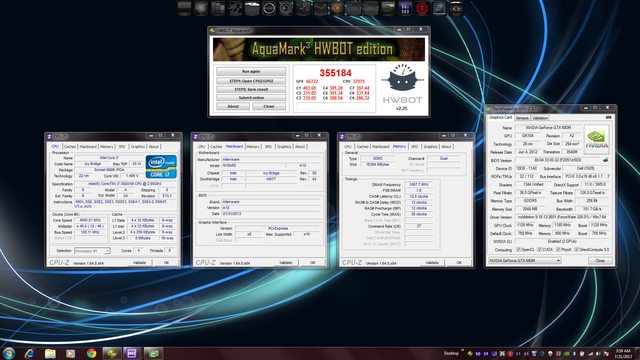Image resolution: width=640 pixels, height=360 pixels.
Task: Open the Processor #1 selection dropdown in CPU-Z
Action: tap(92, 251)
